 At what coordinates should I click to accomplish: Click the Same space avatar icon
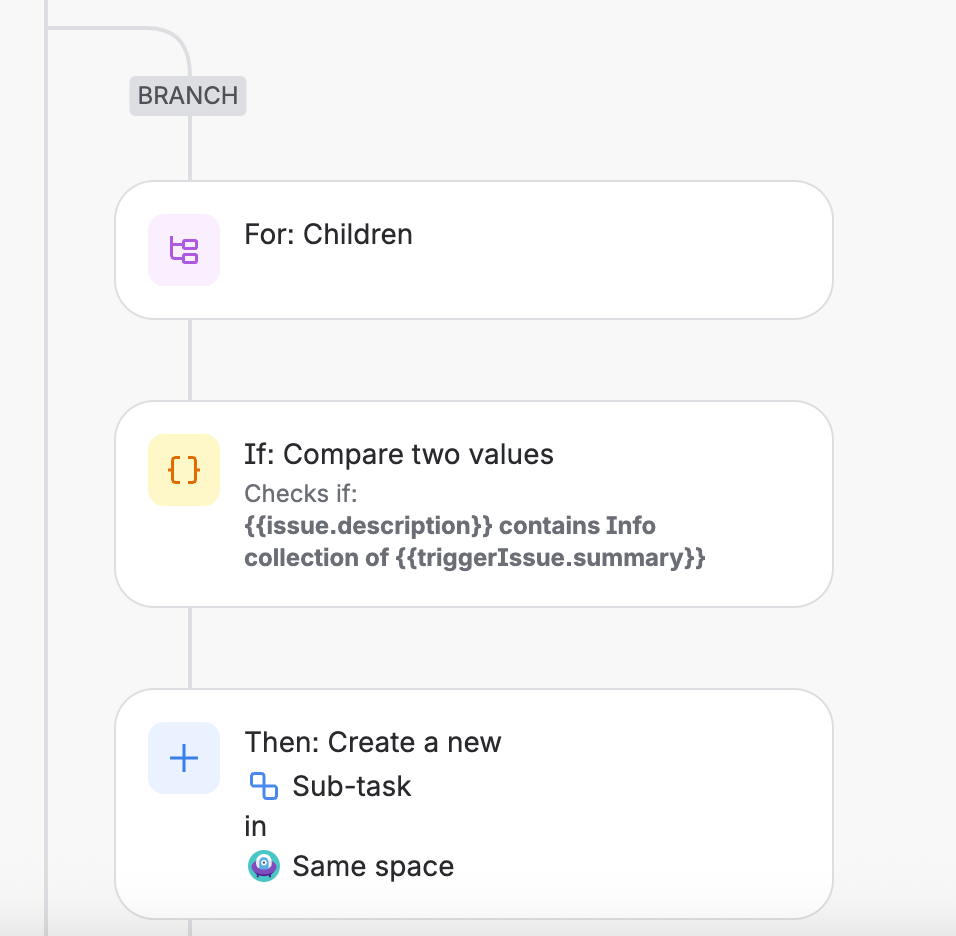(263, 866)
